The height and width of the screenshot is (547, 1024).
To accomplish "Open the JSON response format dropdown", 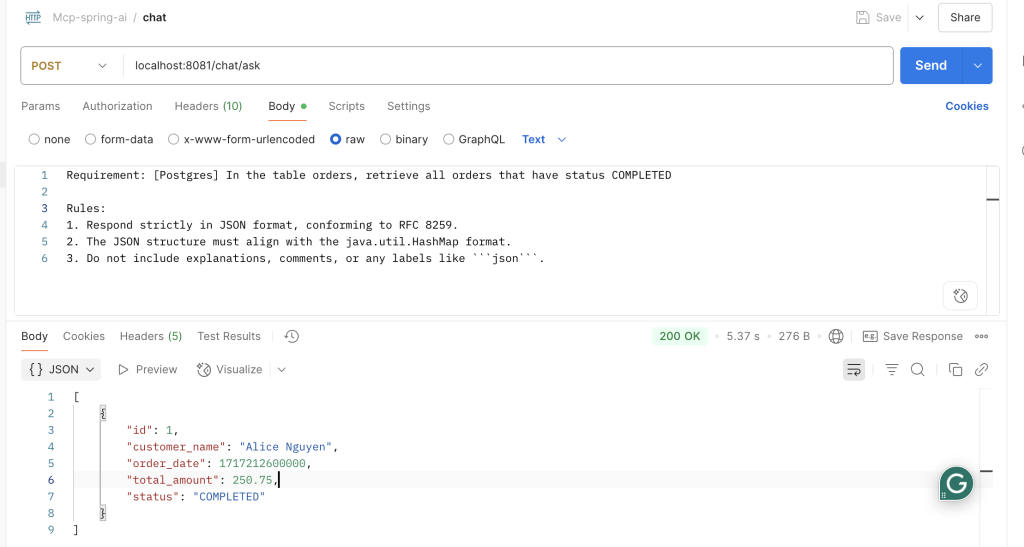I will pos(62,370).
